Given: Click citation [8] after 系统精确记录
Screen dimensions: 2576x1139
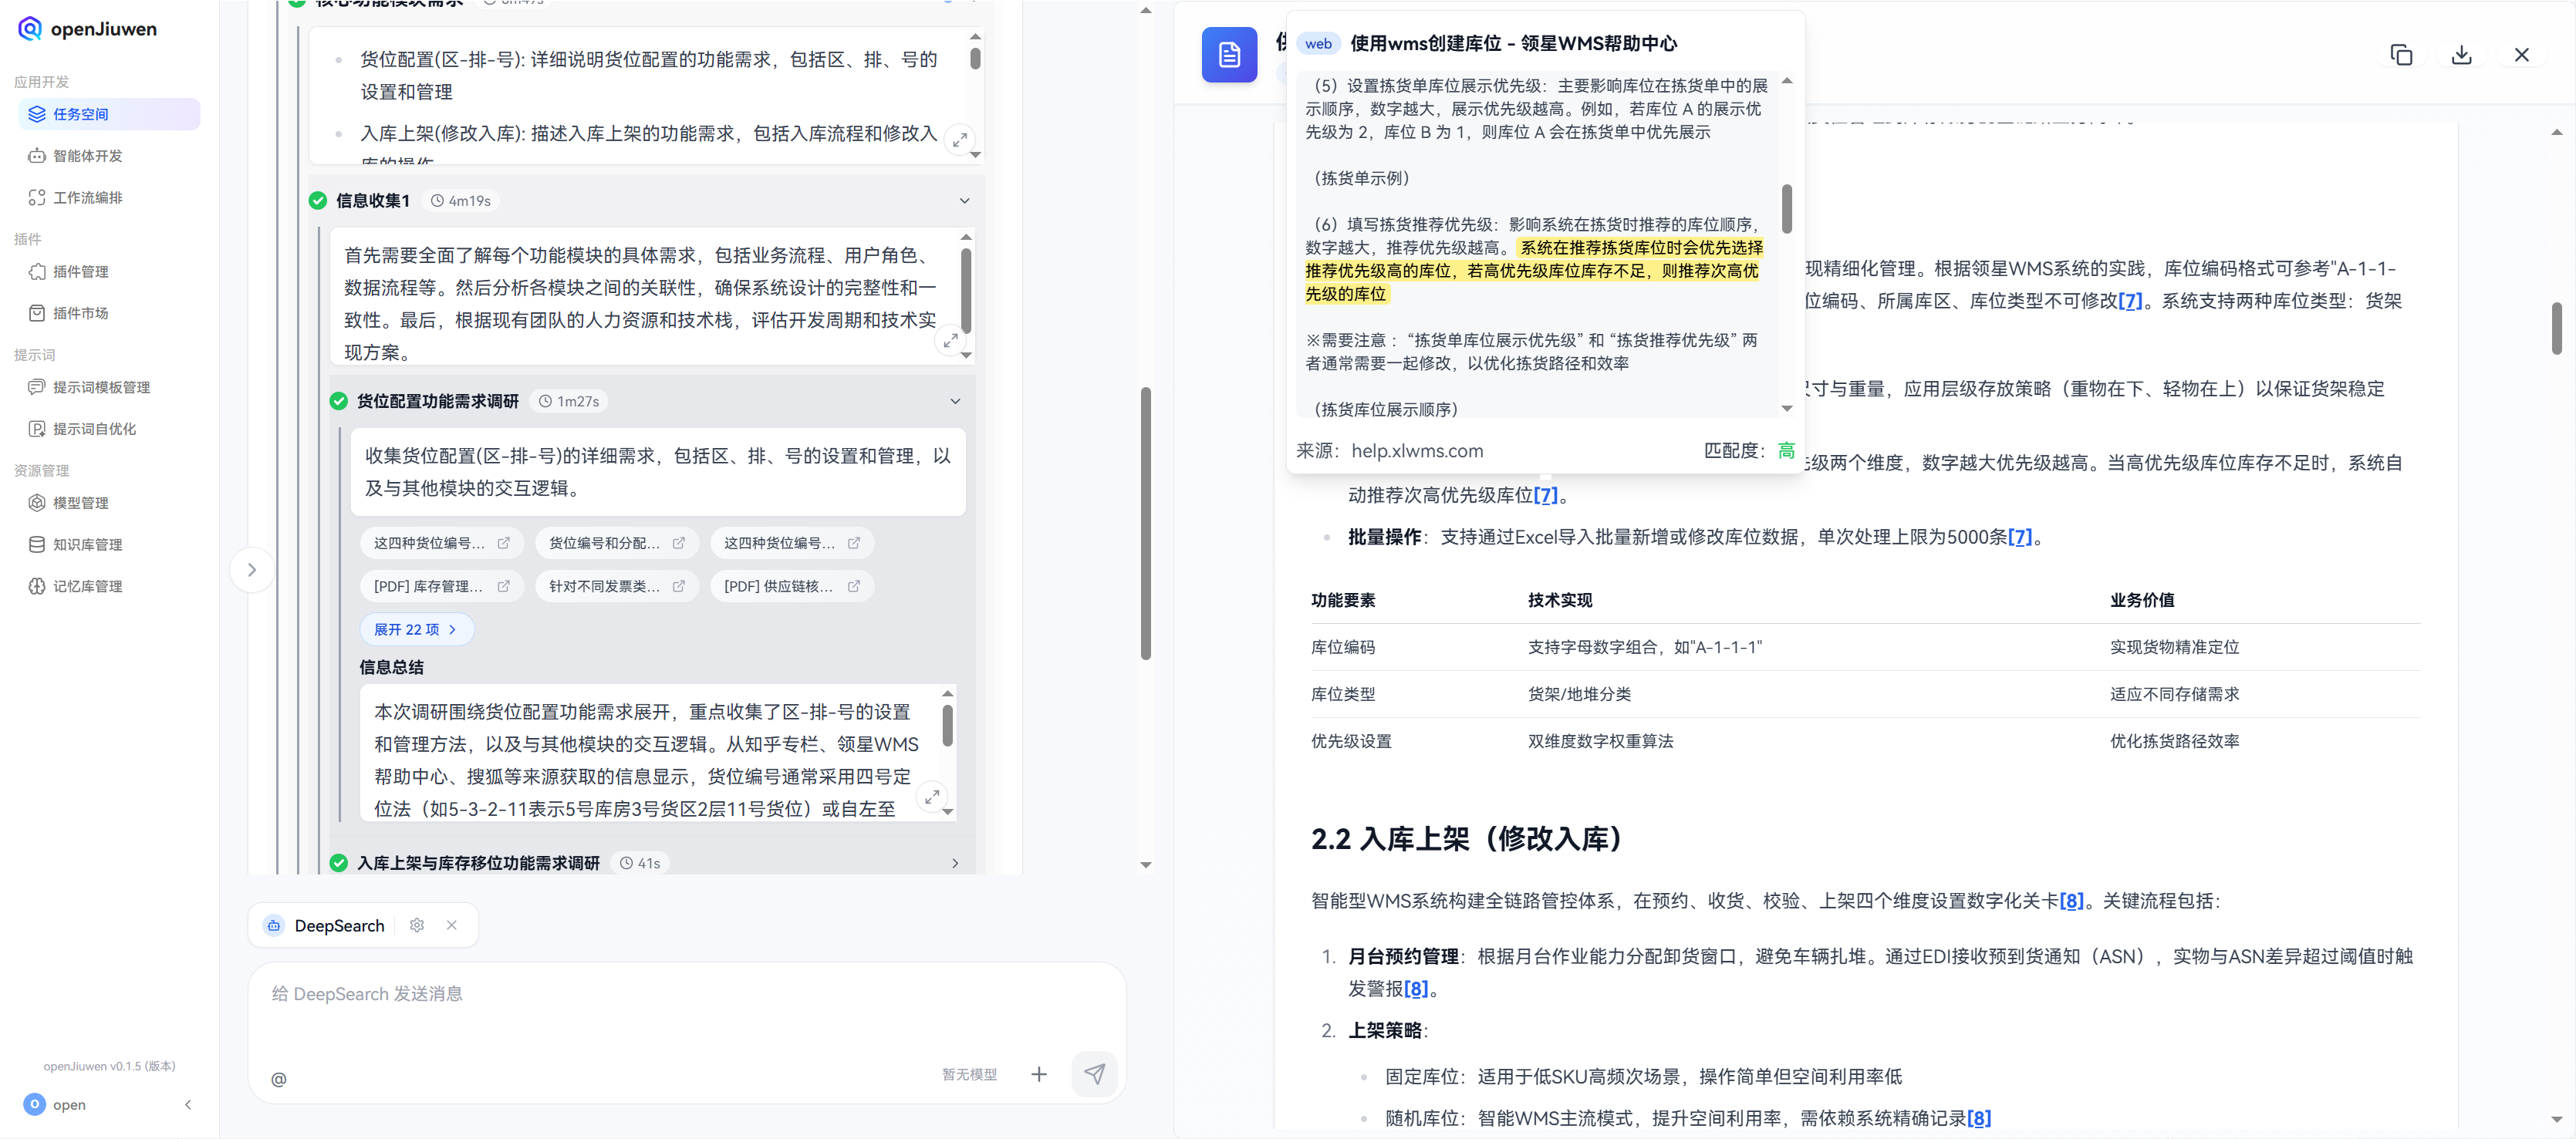Looking at the screenshot, I should tap(1979, 1118).
